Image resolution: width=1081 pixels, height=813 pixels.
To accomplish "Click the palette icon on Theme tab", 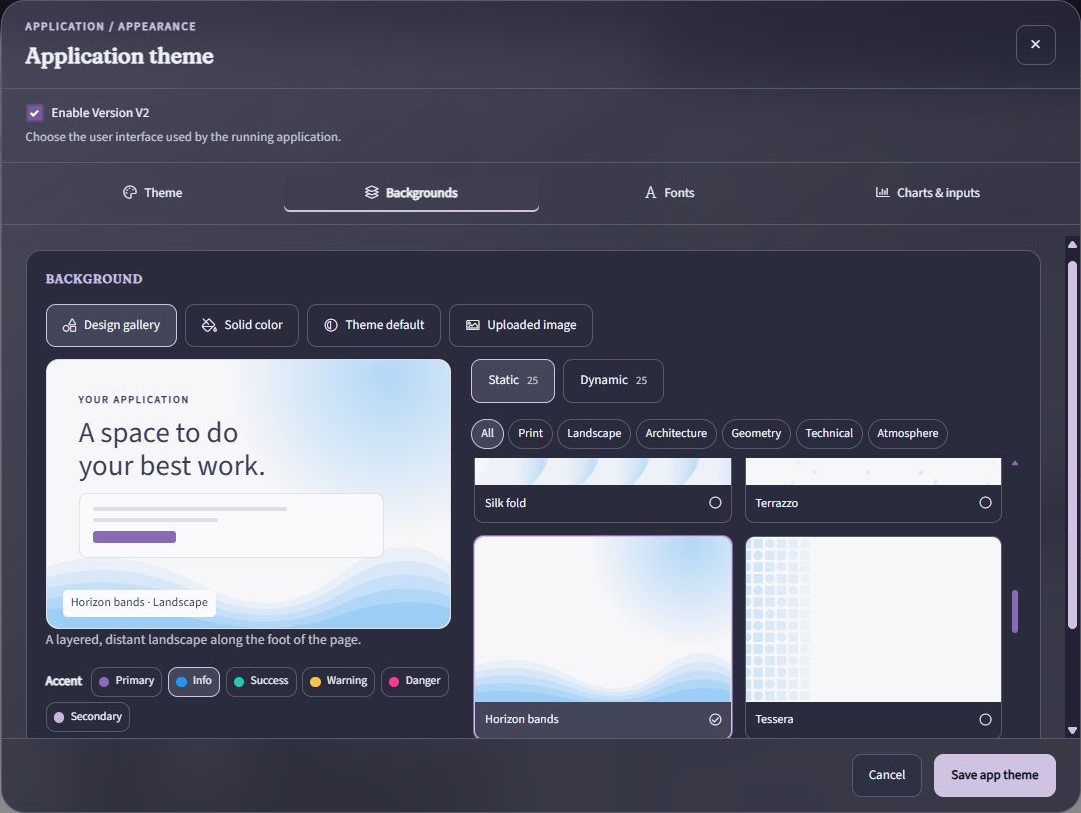I will coord(130,192).
